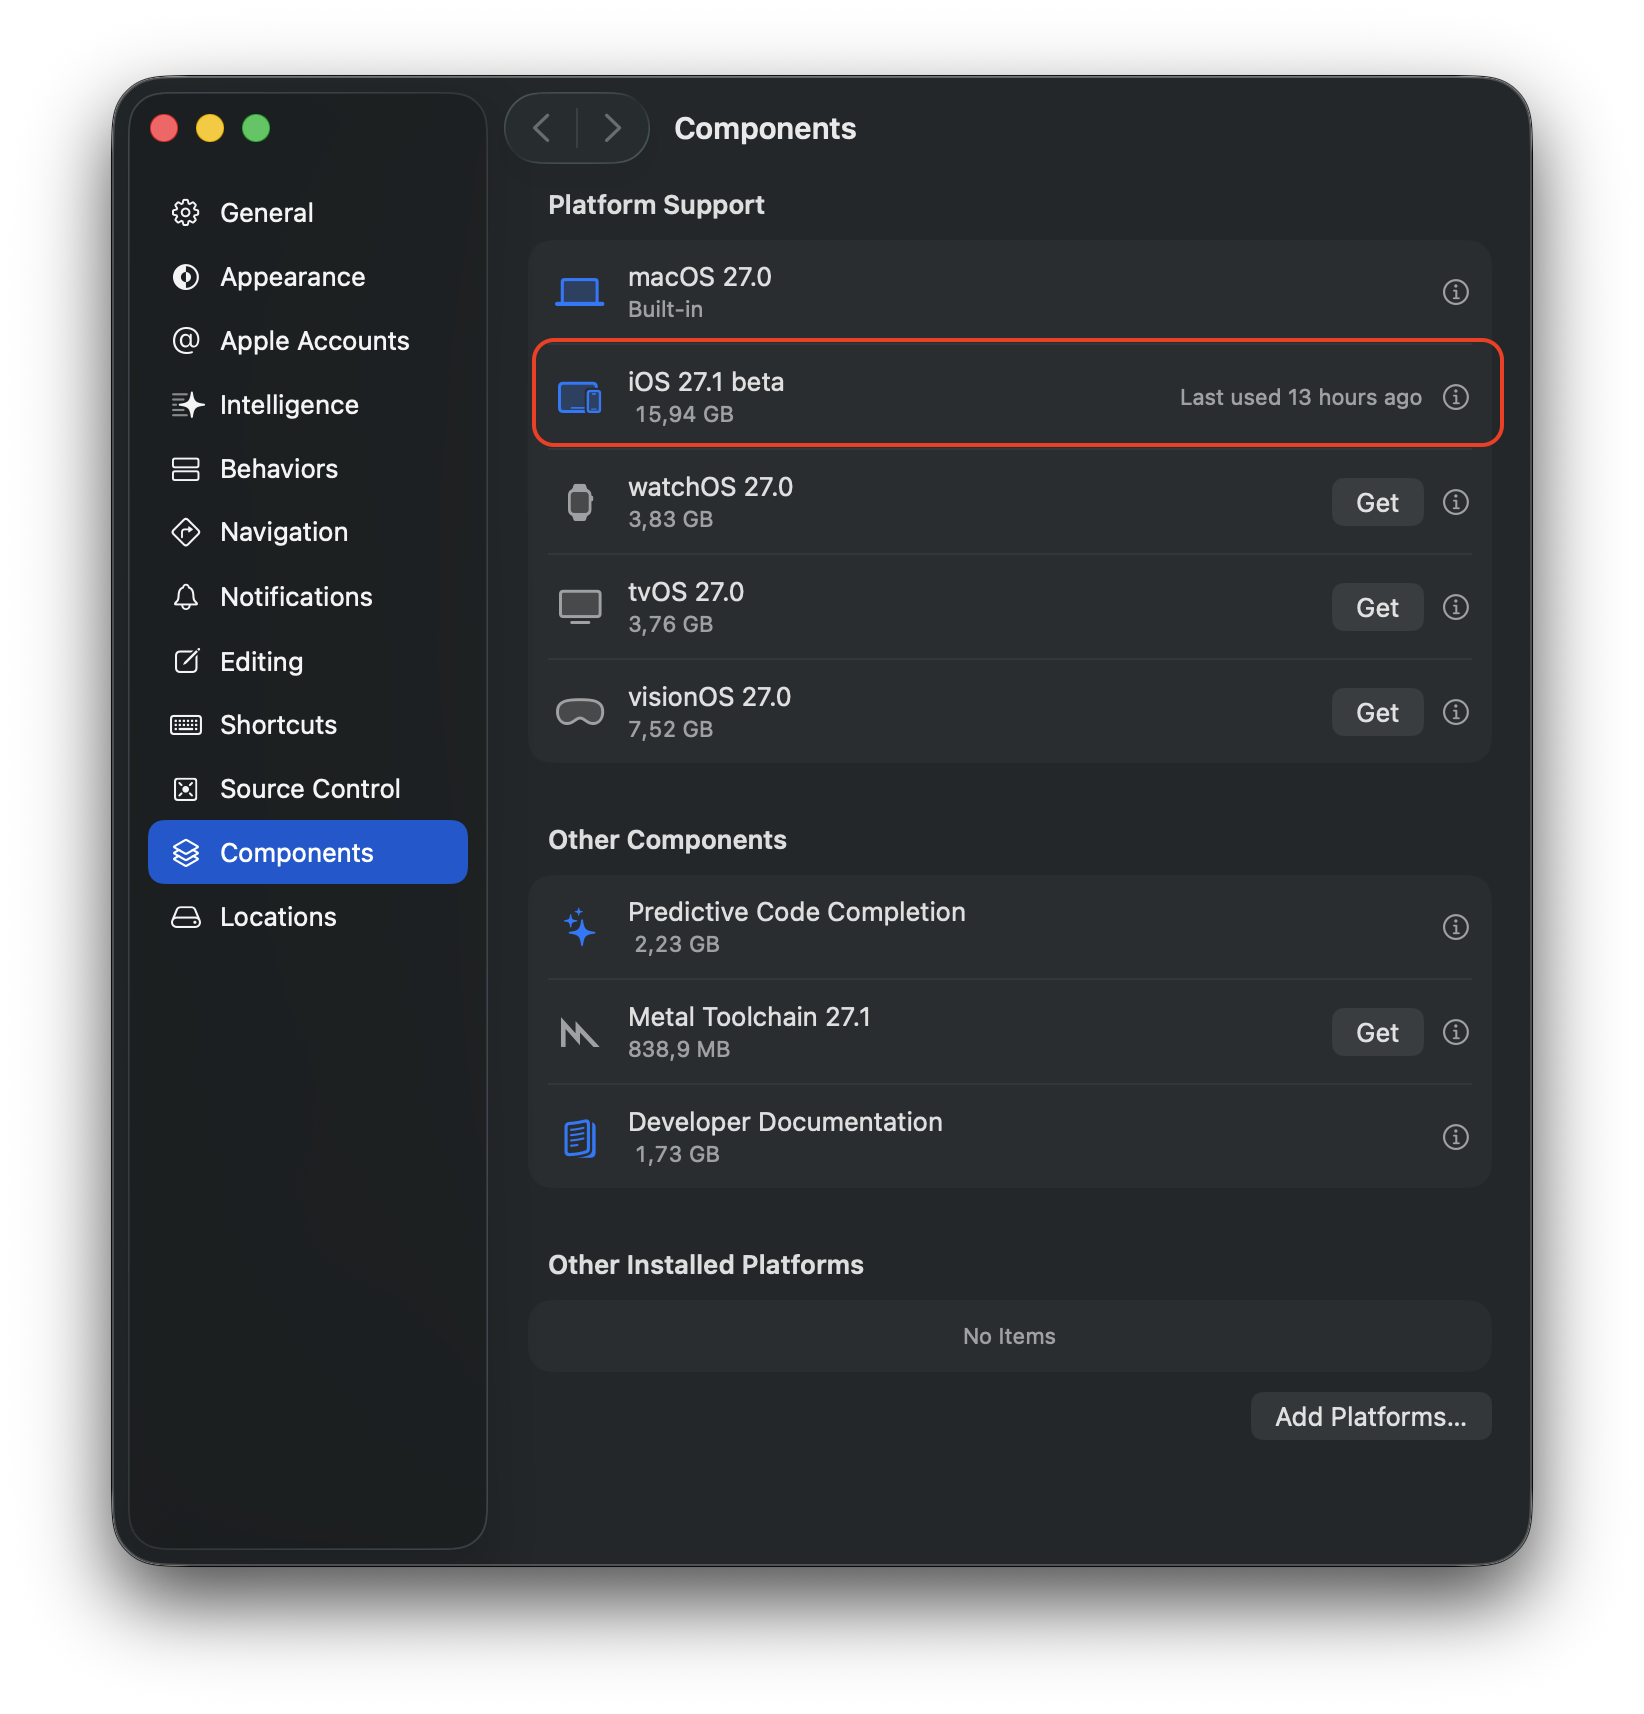The height and width of the screenshot is (1714, 1644).
Task: Click the 15,94 GB size text
Action: [685, 414]
